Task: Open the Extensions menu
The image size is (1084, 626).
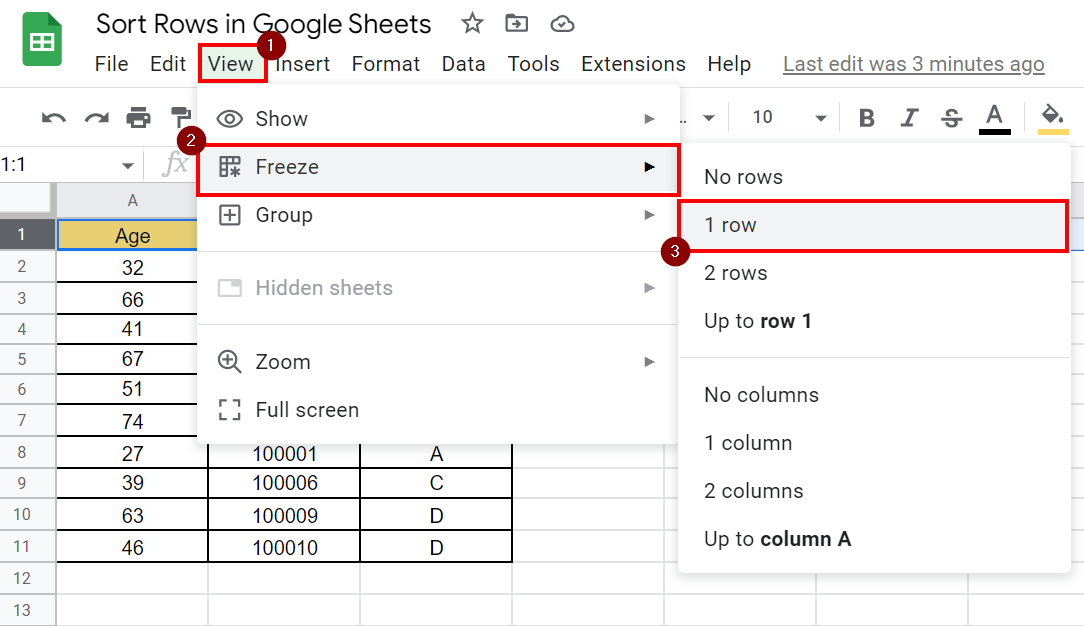Action: coord(633,64)
